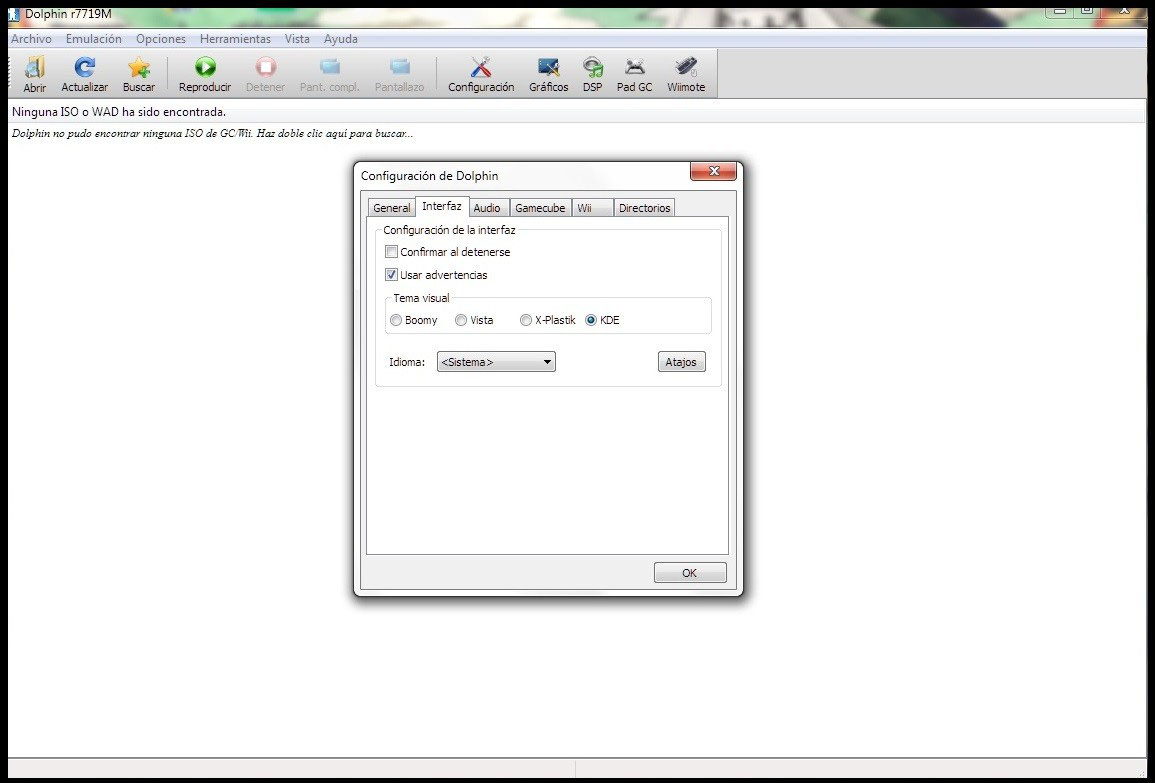This screenshot has height=783, width=1155.
Task: Select the KDE theme radio button
Action: [x=591, y=320]
